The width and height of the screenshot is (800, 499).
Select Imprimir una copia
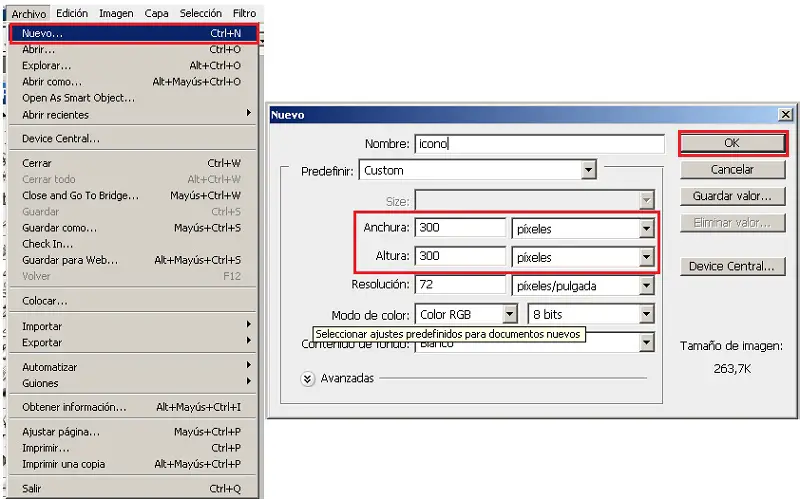(x=133, y=464)
